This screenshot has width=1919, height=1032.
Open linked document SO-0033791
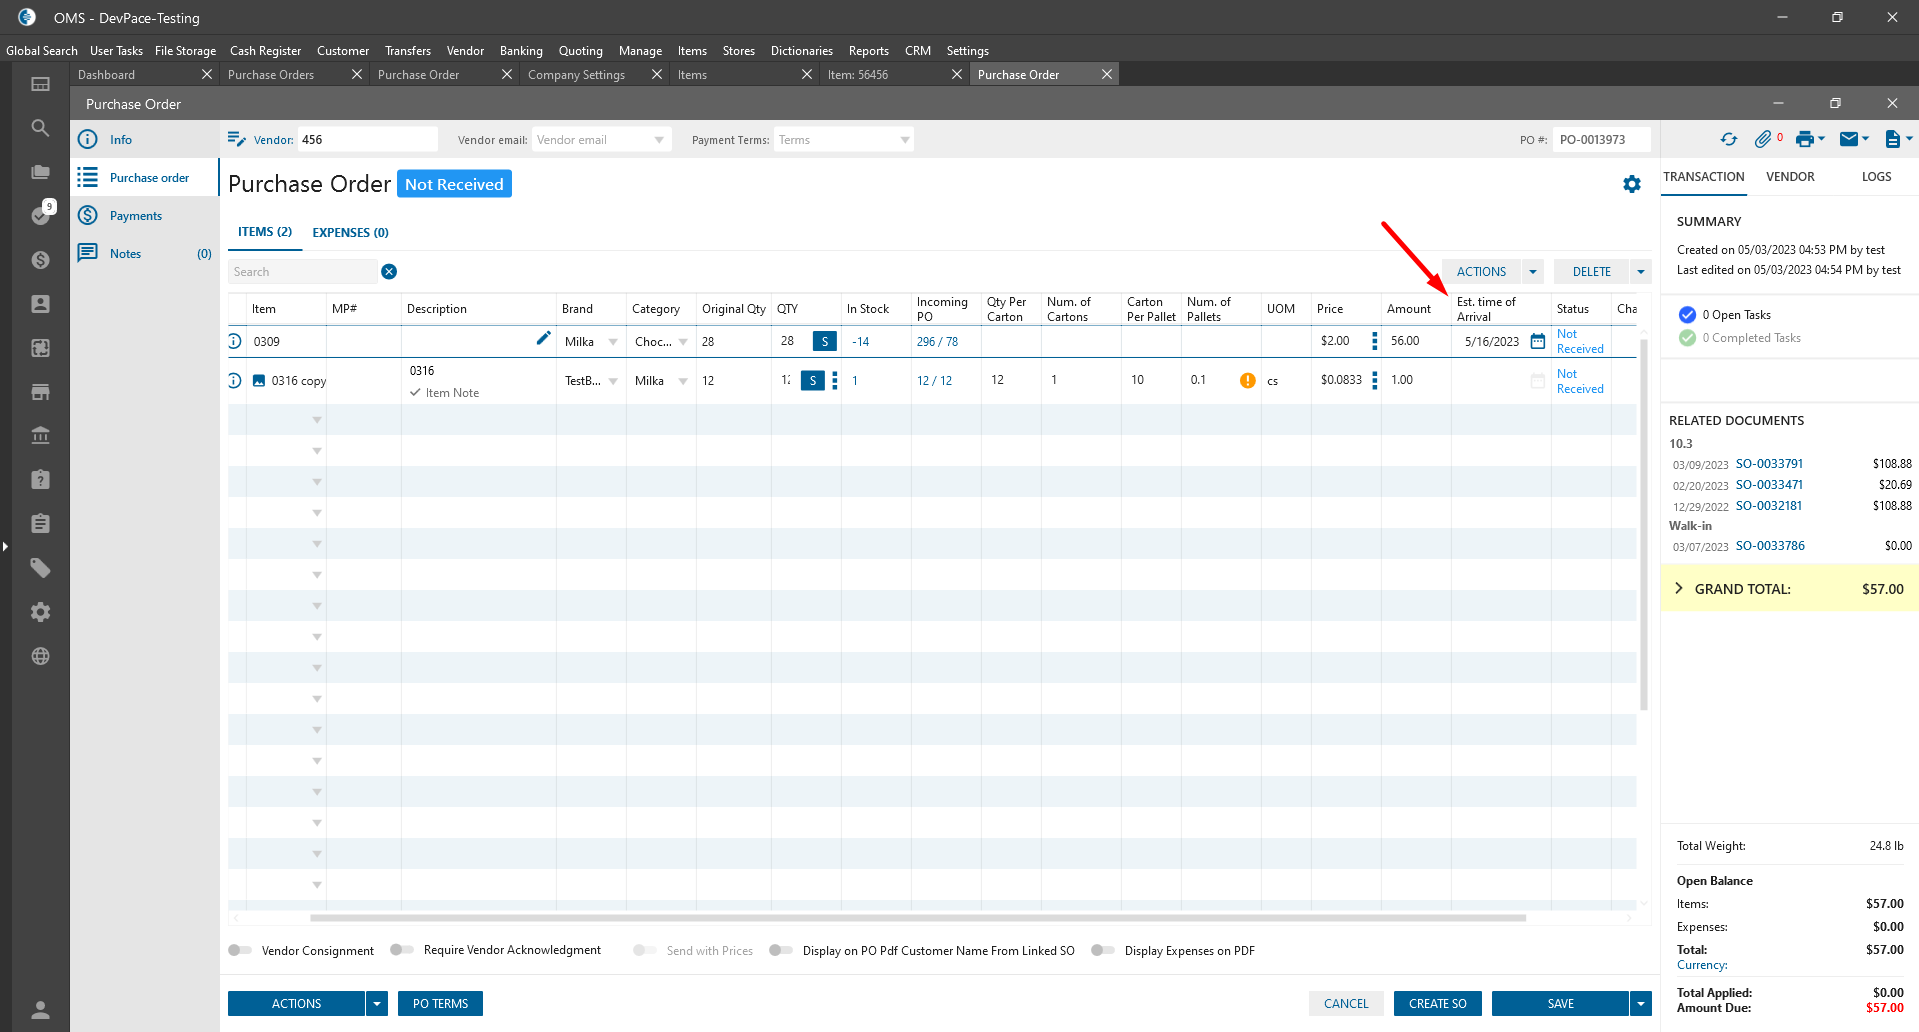point(1769,464)
